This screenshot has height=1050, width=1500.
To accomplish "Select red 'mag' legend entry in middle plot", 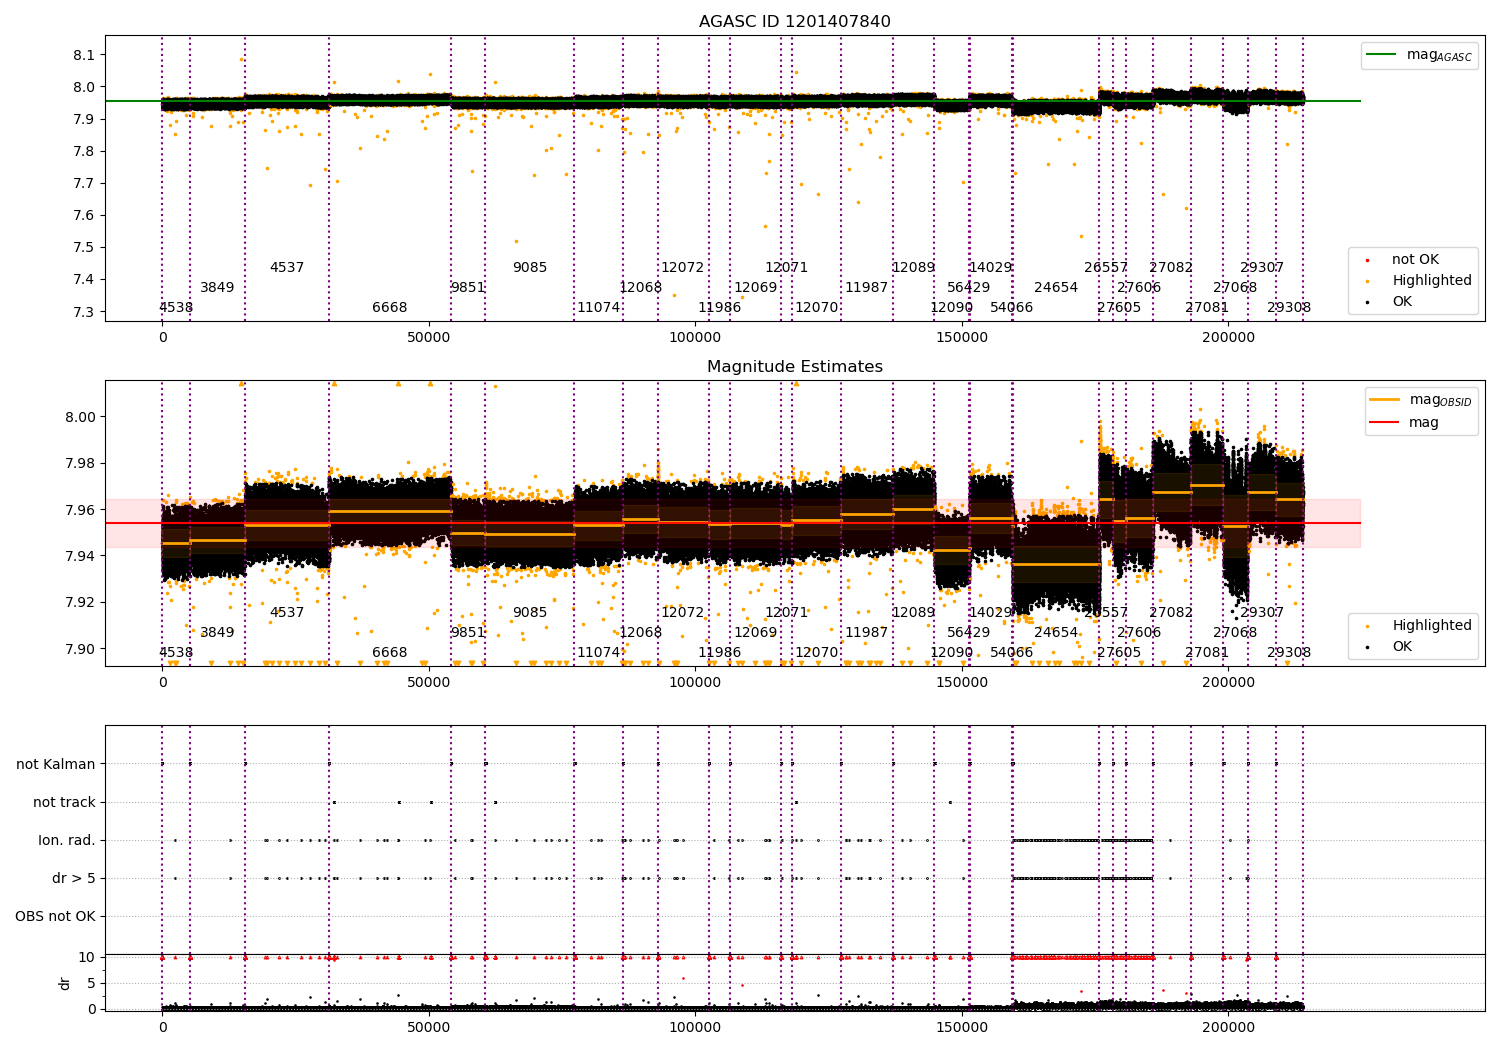I will [x=1404, y=423].
